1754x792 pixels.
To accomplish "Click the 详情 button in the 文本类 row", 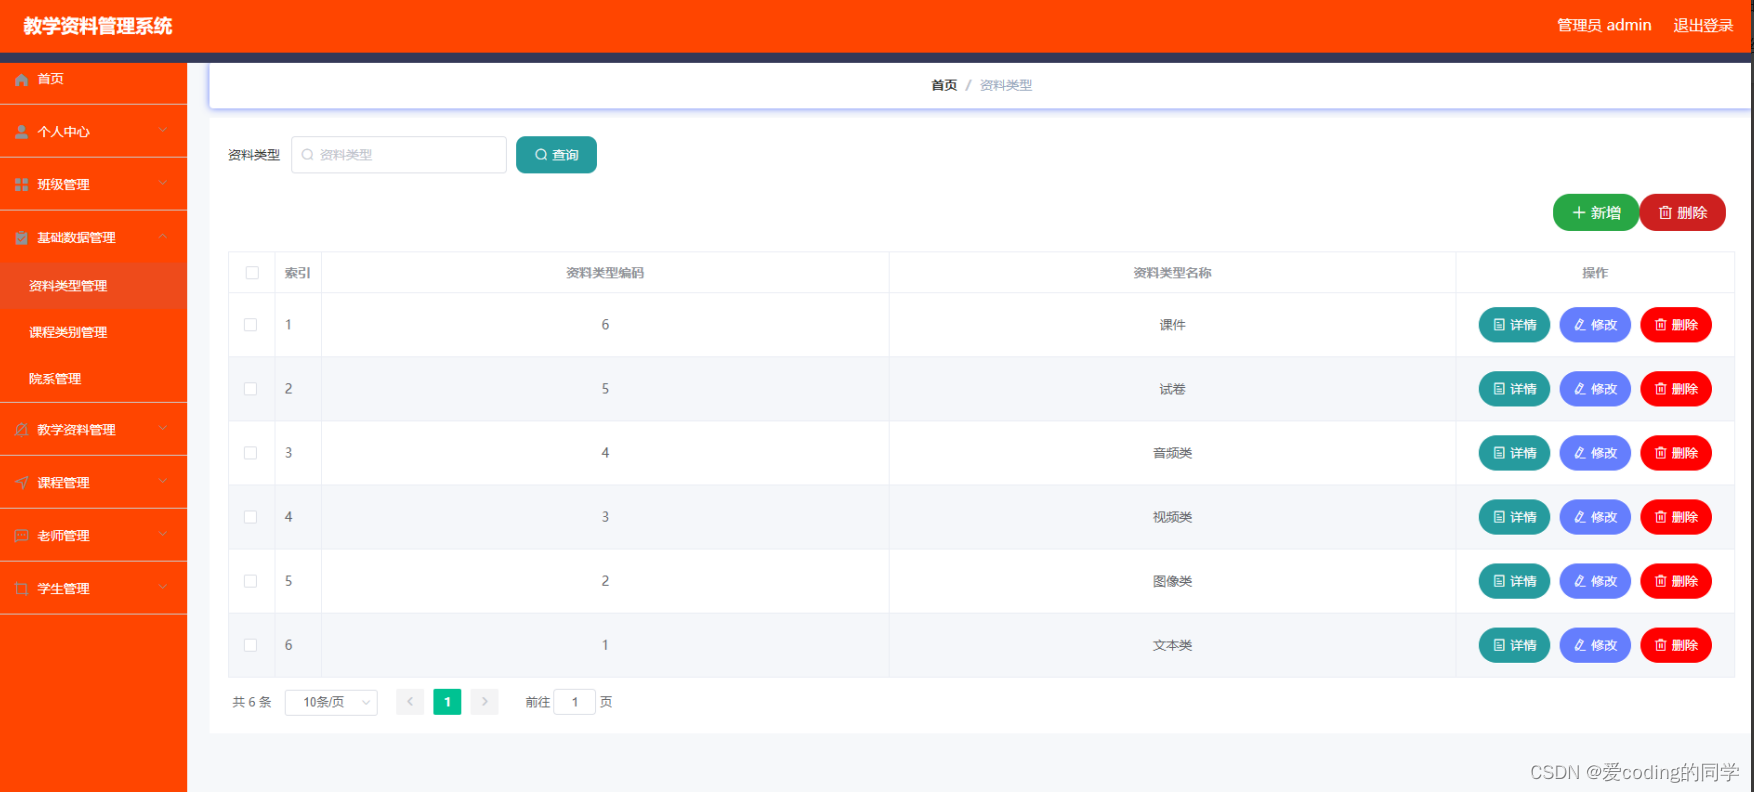I will (1514, 645).
